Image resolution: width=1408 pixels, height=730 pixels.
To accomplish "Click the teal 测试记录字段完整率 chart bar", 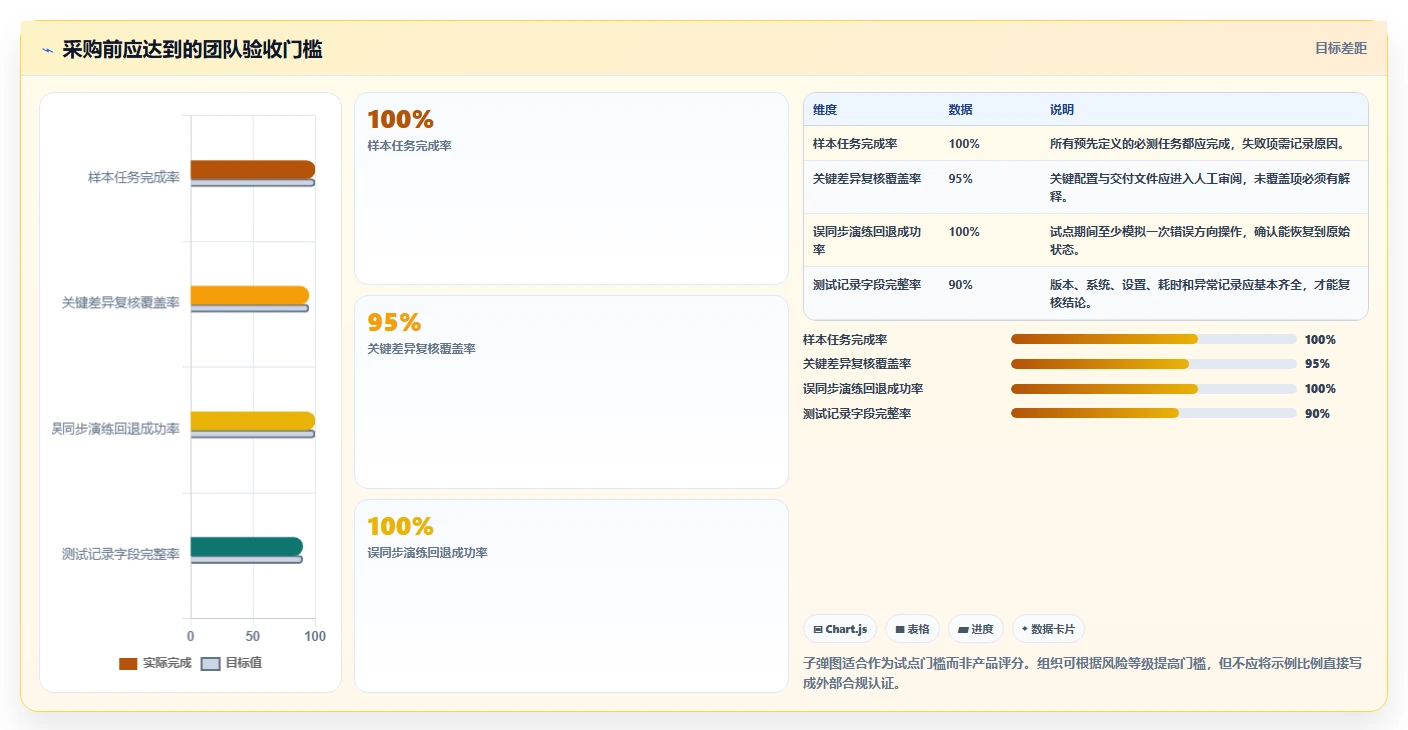I will 247,546.
